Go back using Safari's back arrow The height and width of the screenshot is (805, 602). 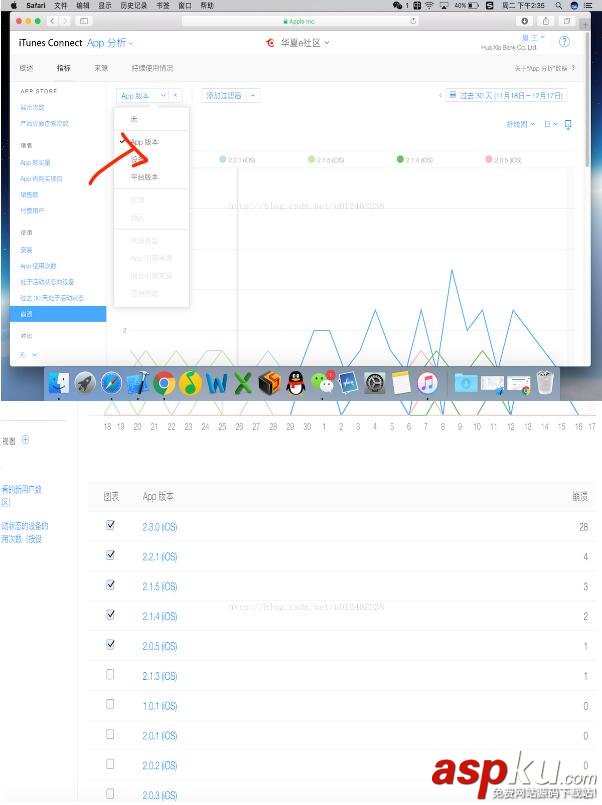[x=52, y=21]
